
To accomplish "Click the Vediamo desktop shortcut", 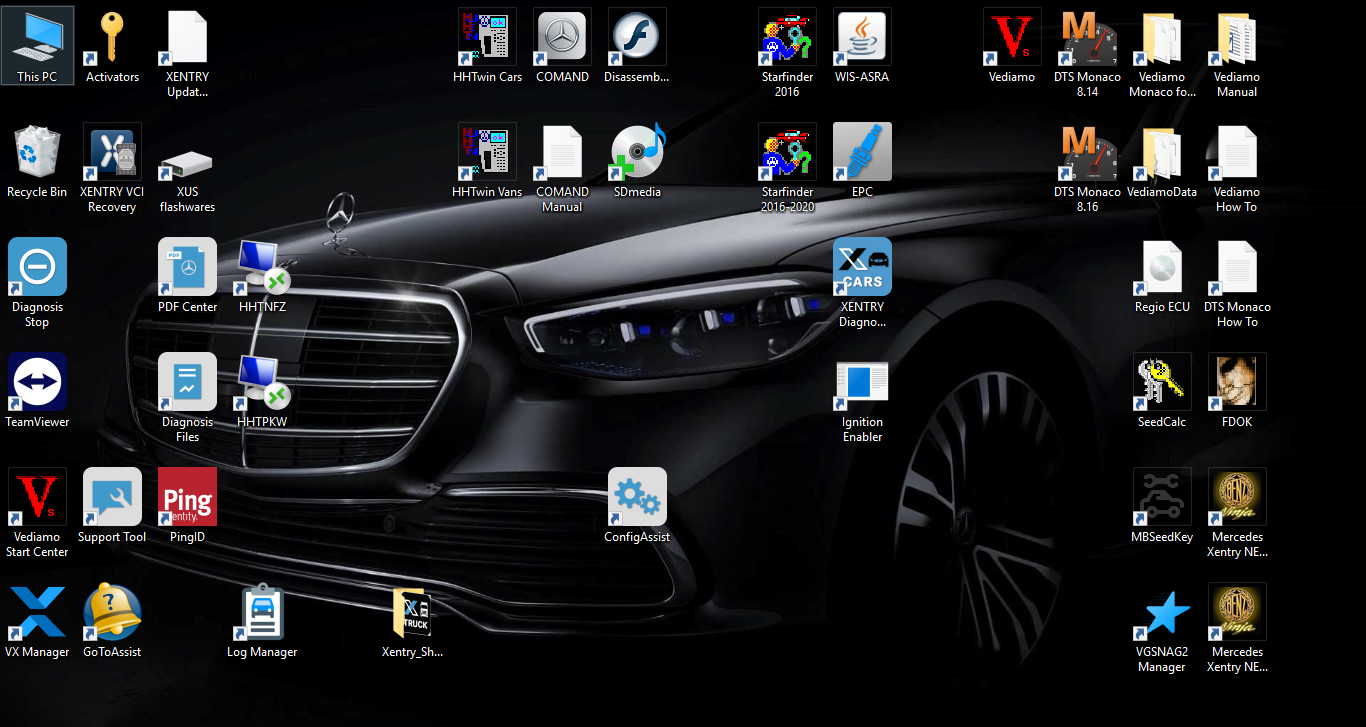I will [x=1012, y=37].
